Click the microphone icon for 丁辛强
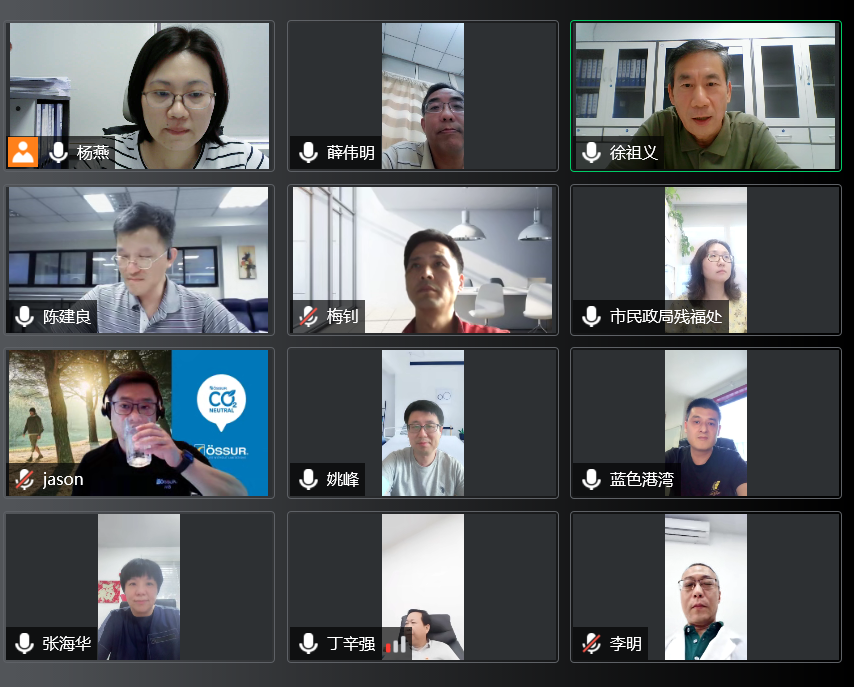855x687 pixels. 309,643
